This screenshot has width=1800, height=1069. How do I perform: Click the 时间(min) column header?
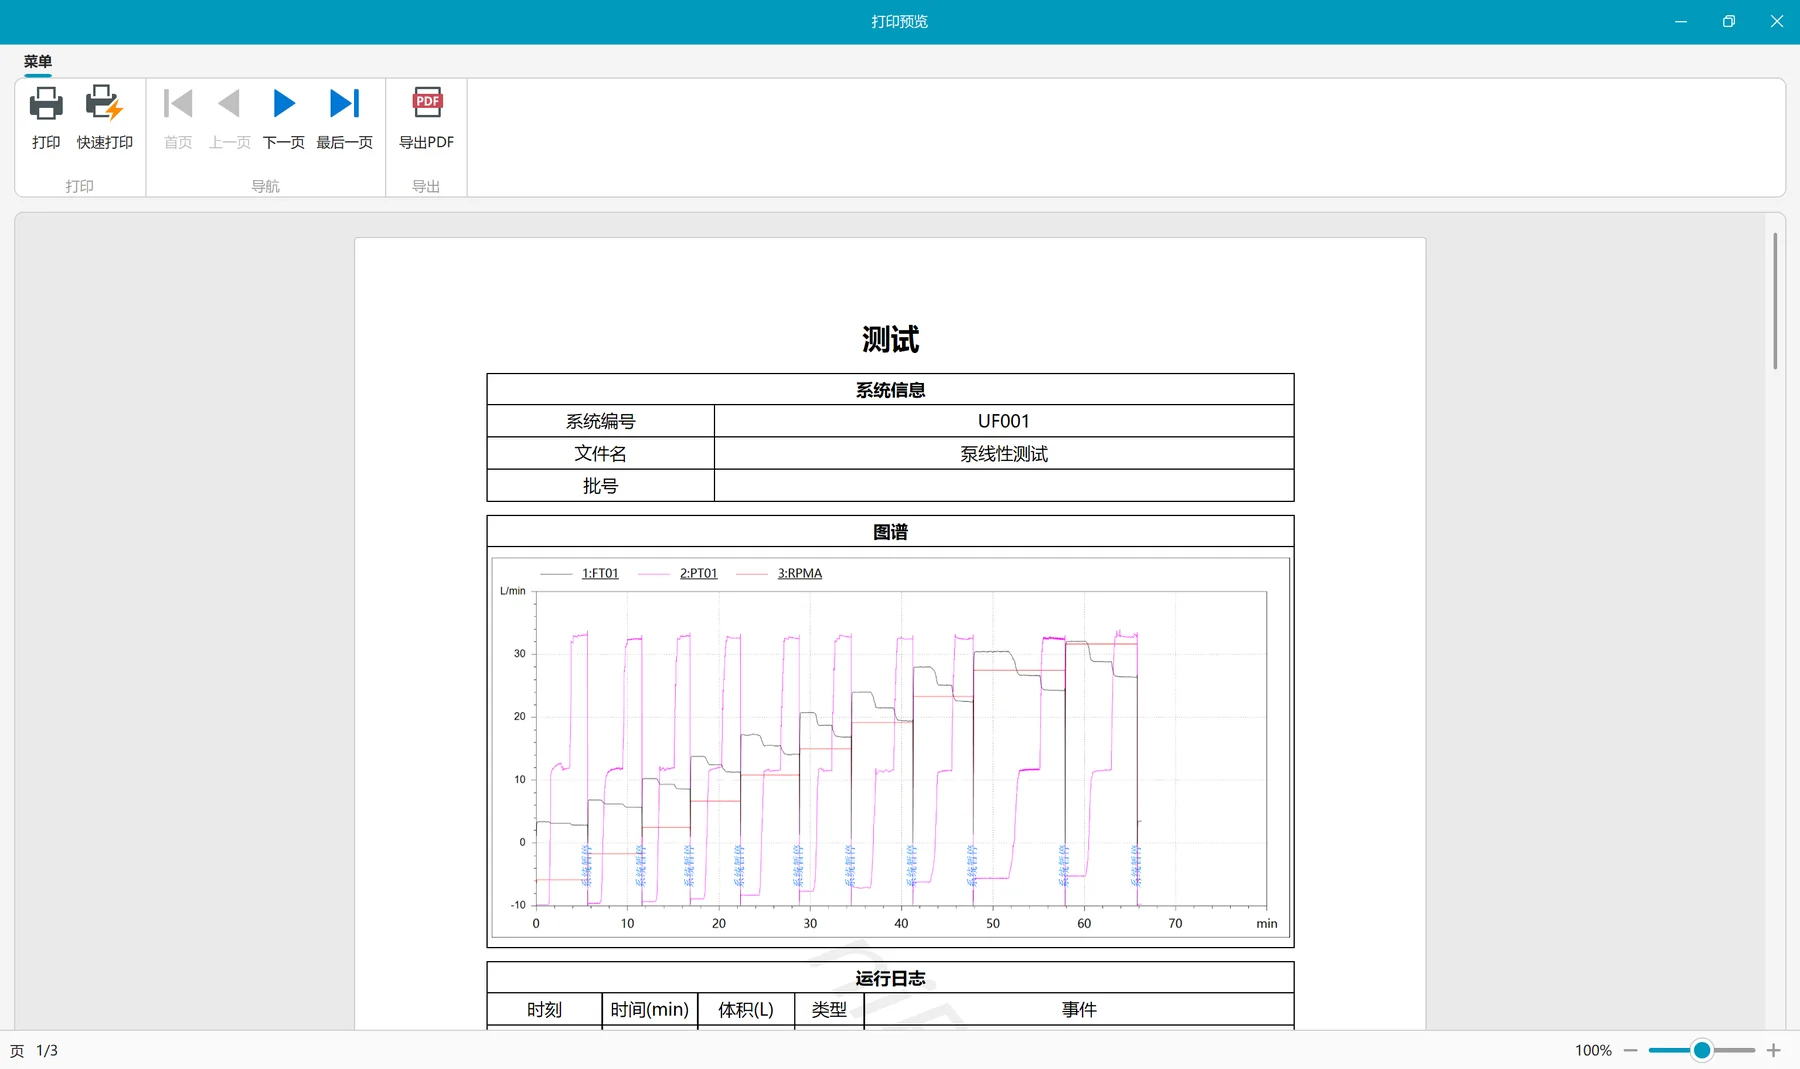click(650, 1010)
